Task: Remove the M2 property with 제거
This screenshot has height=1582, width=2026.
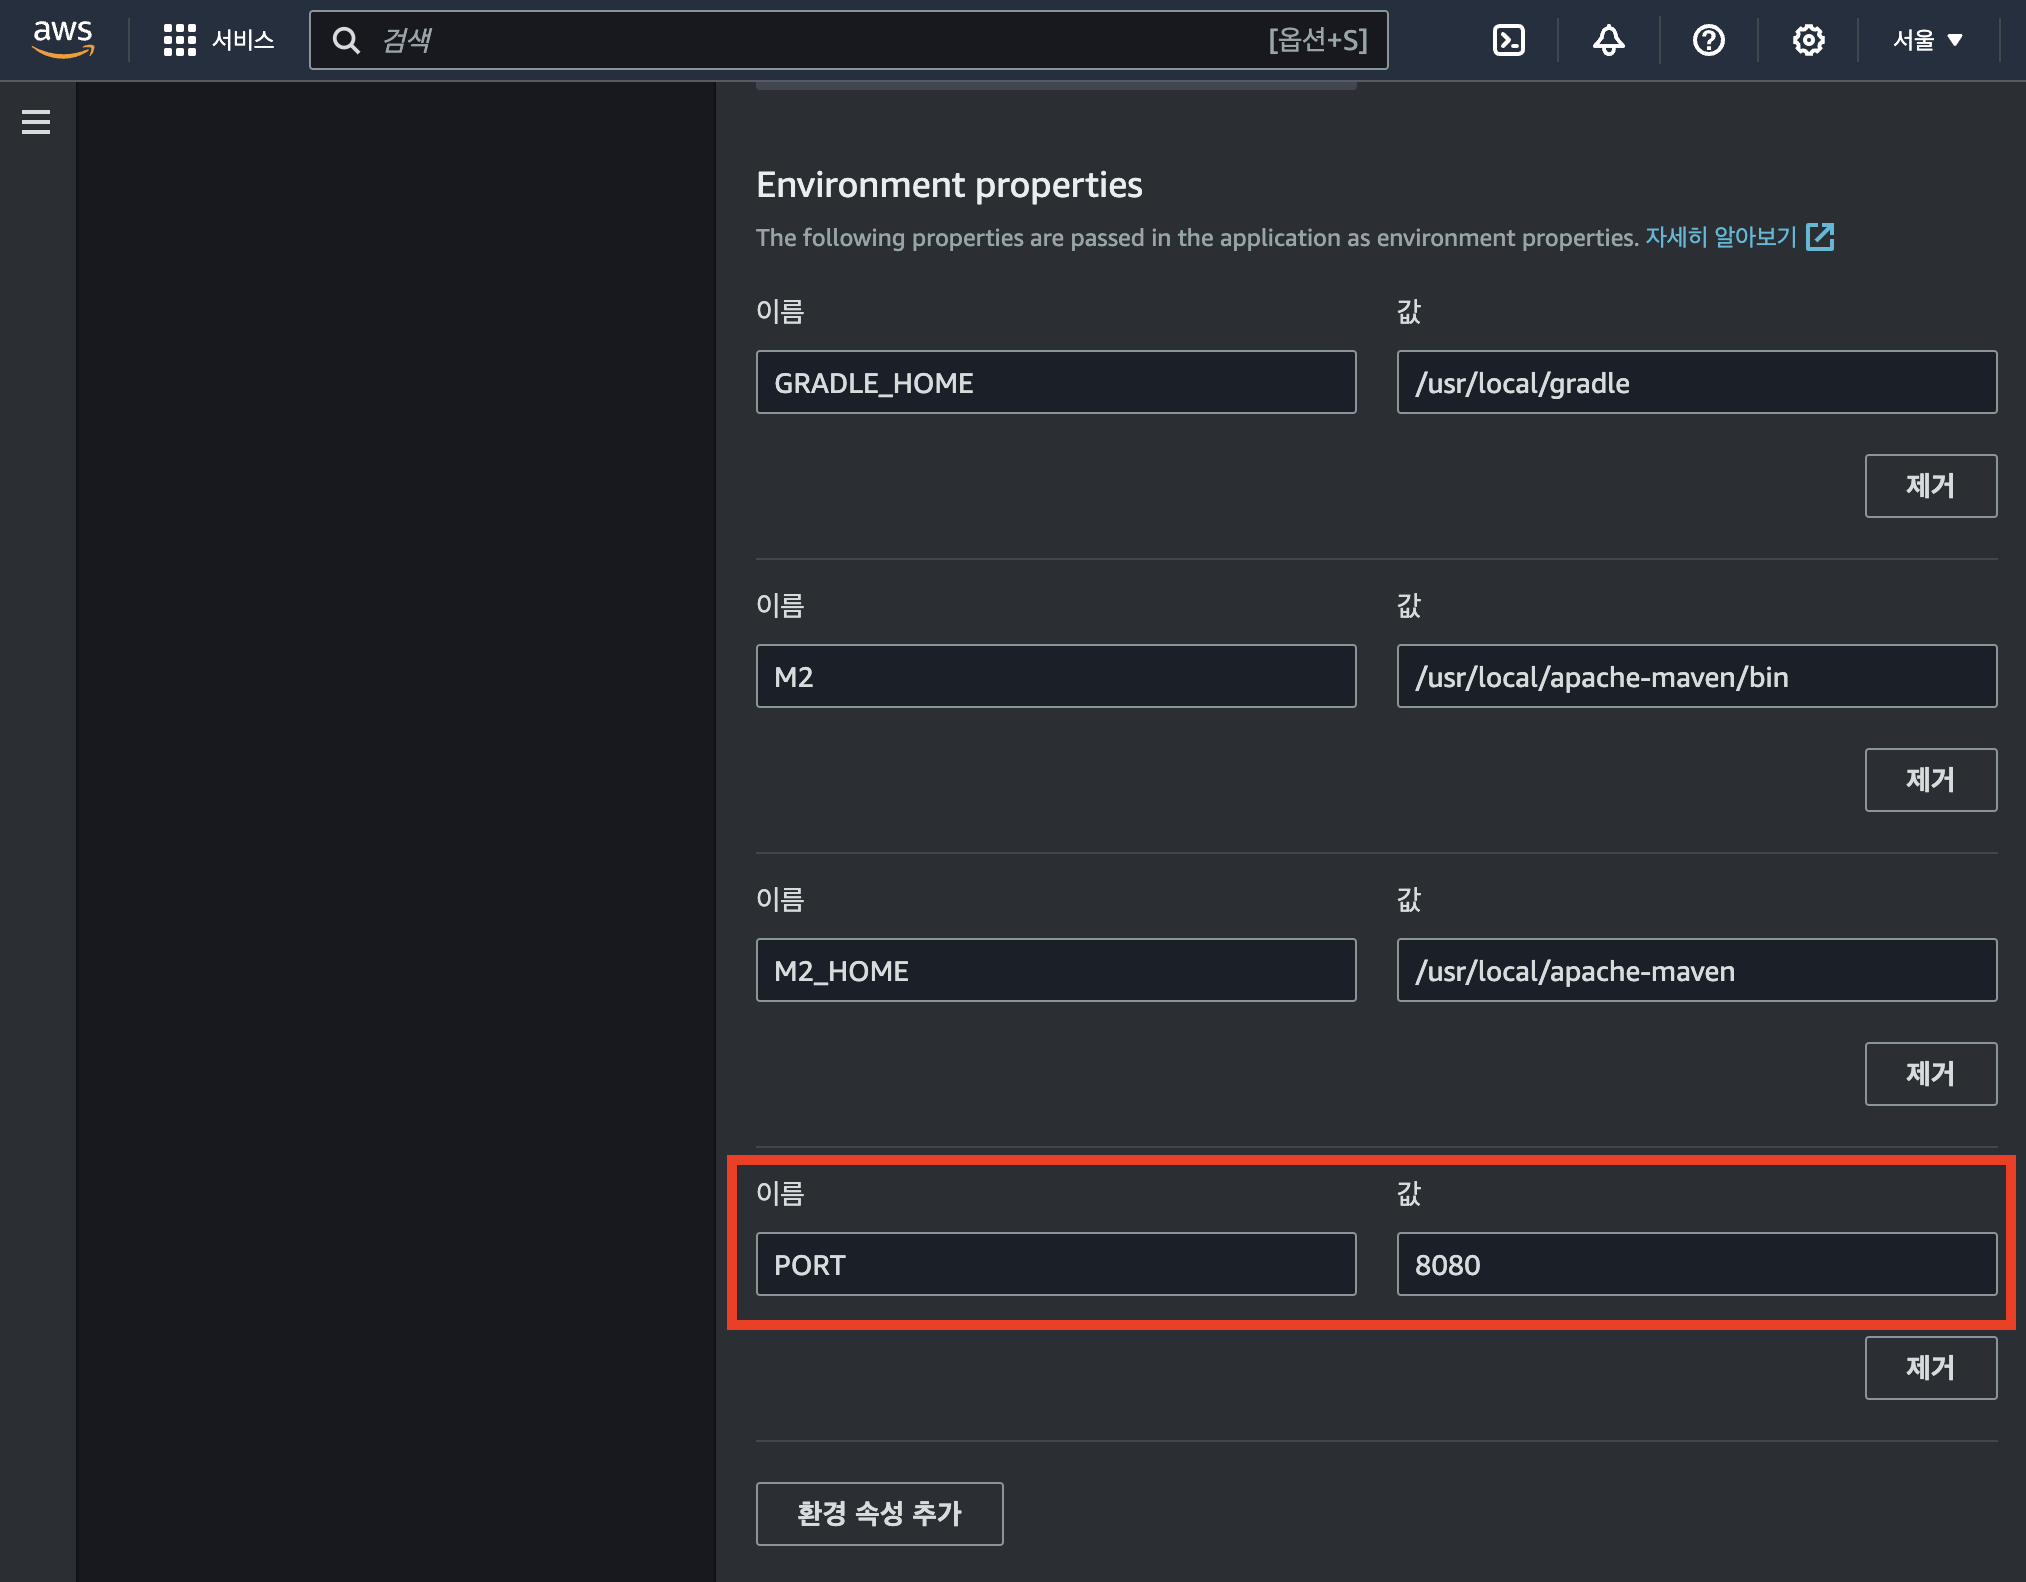Action: (1931, 780)
